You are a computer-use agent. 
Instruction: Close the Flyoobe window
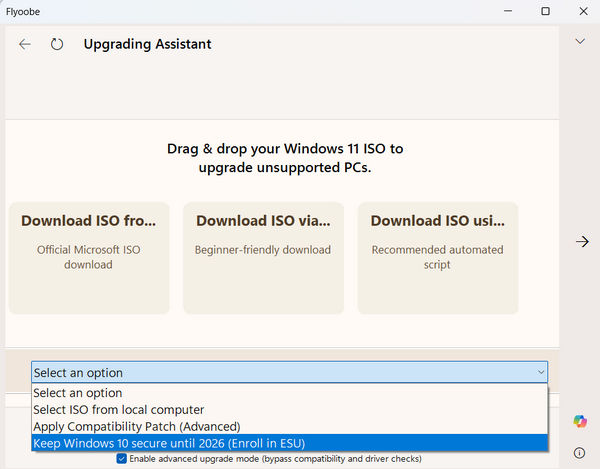(x=583, y=11)
